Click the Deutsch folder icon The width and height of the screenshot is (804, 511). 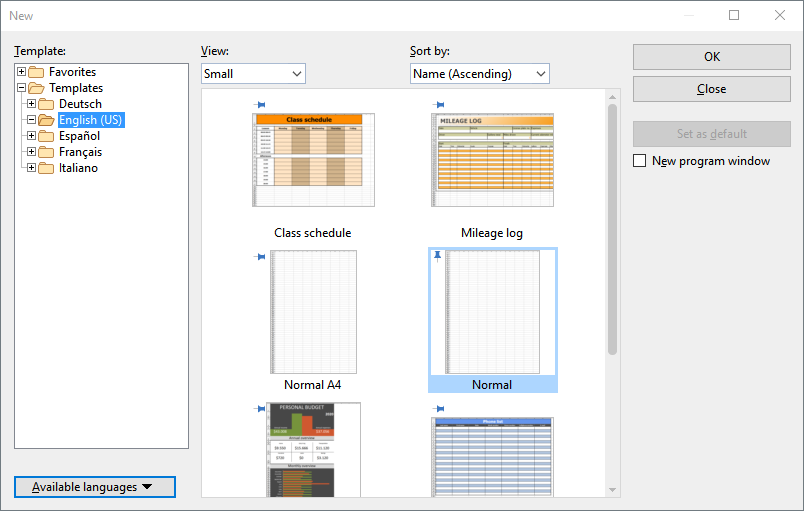point(46,104)
